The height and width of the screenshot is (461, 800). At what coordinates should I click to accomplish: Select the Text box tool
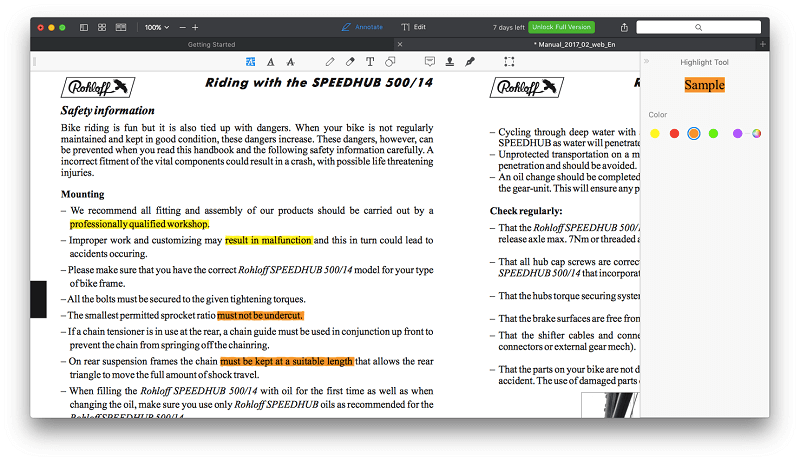click(x=370, y=62)
